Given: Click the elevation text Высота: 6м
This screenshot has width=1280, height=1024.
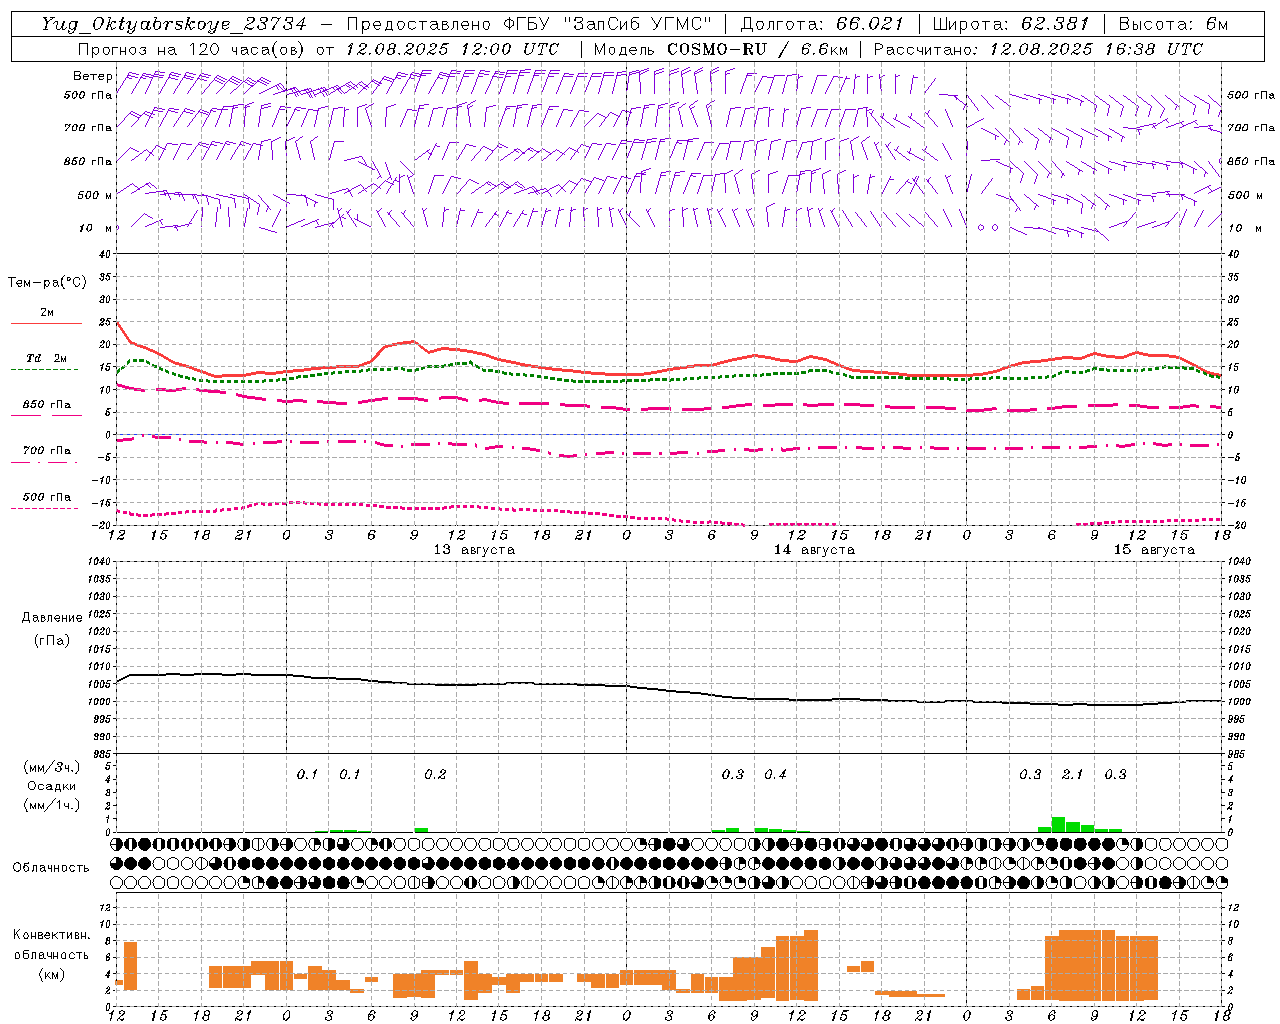Looking at the screenshot, I should pos(1173,24).
